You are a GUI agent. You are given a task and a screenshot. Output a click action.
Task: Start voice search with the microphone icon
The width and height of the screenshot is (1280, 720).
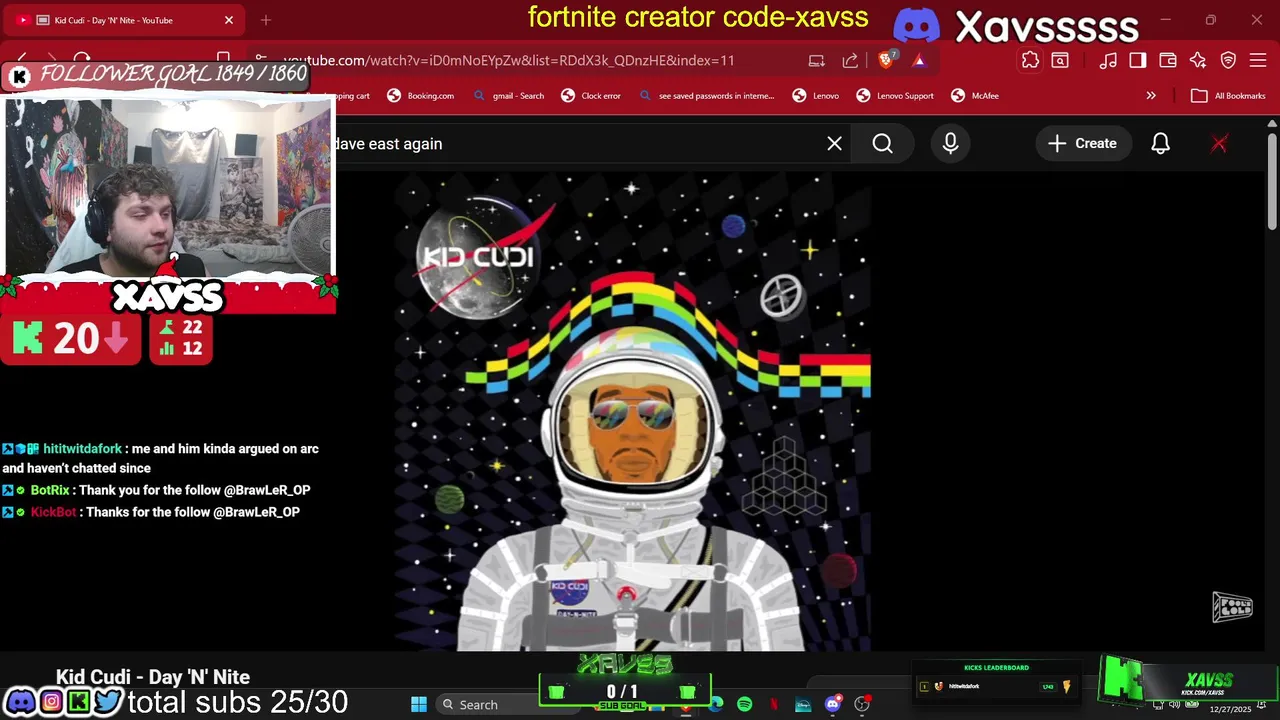click(x=951, y=143)
